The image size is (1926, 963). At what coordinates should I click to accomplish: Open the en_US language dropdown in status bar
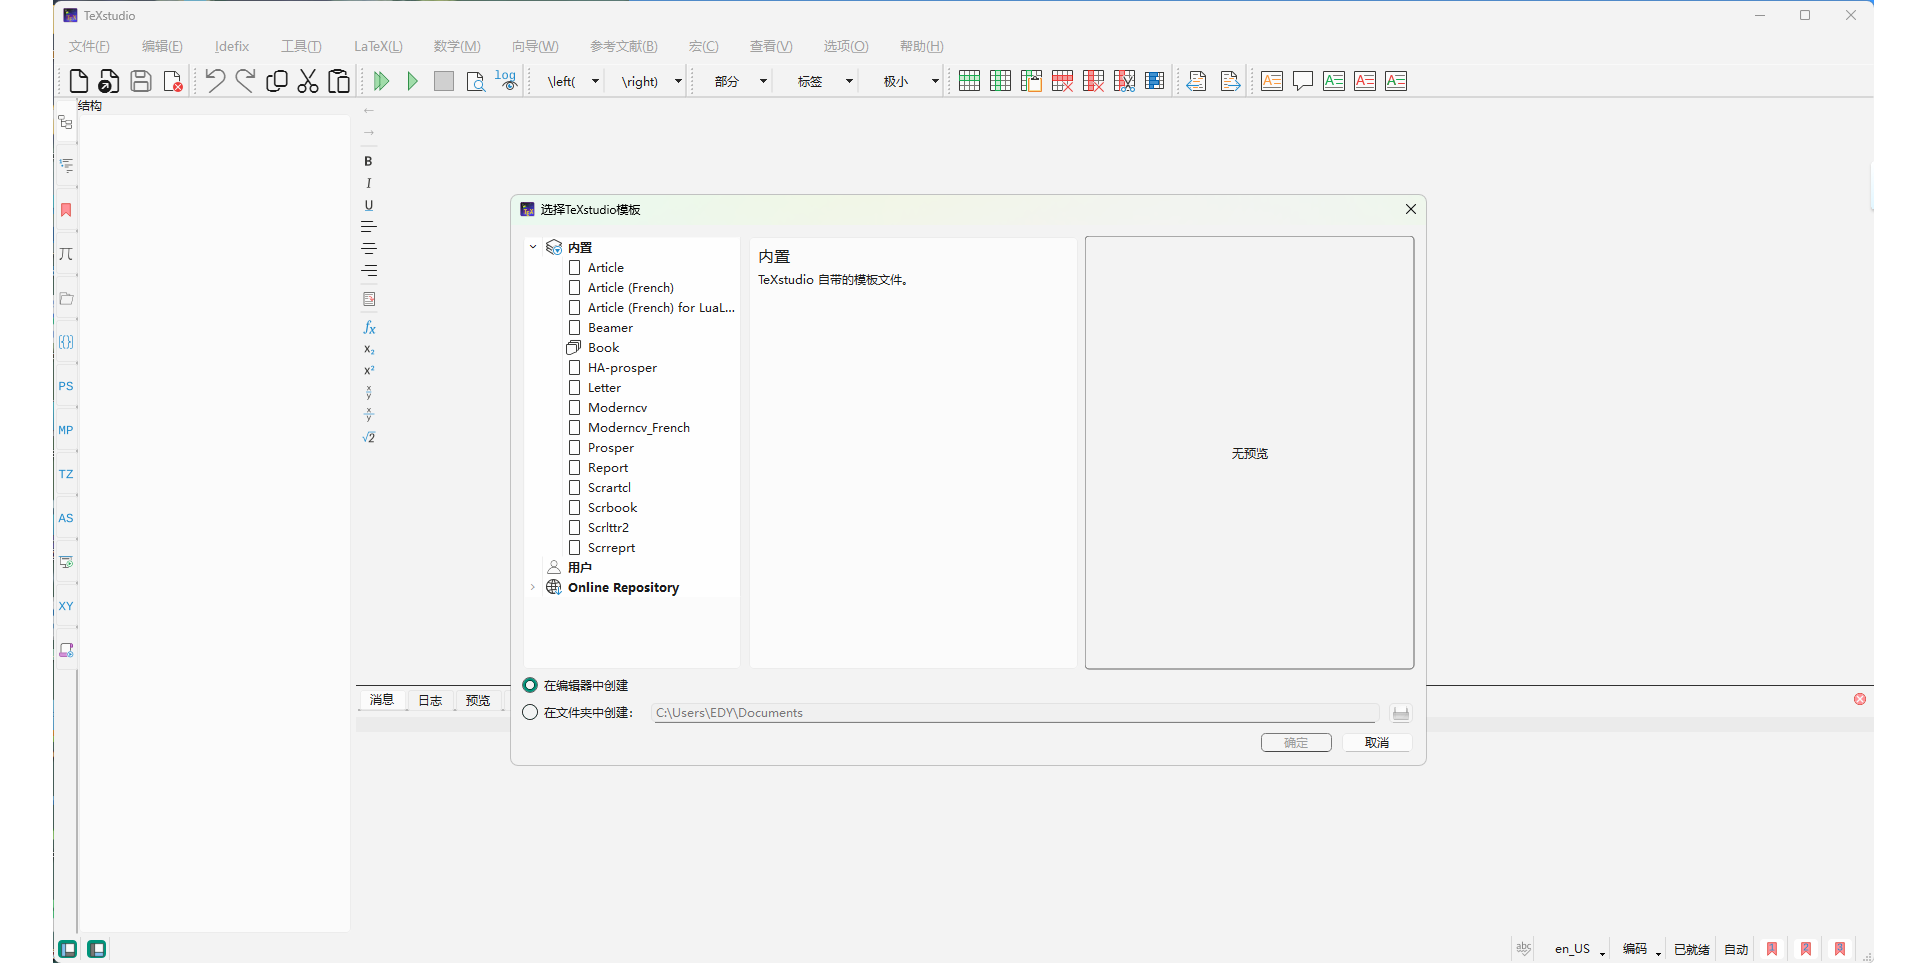click(x=1581, y=949)
